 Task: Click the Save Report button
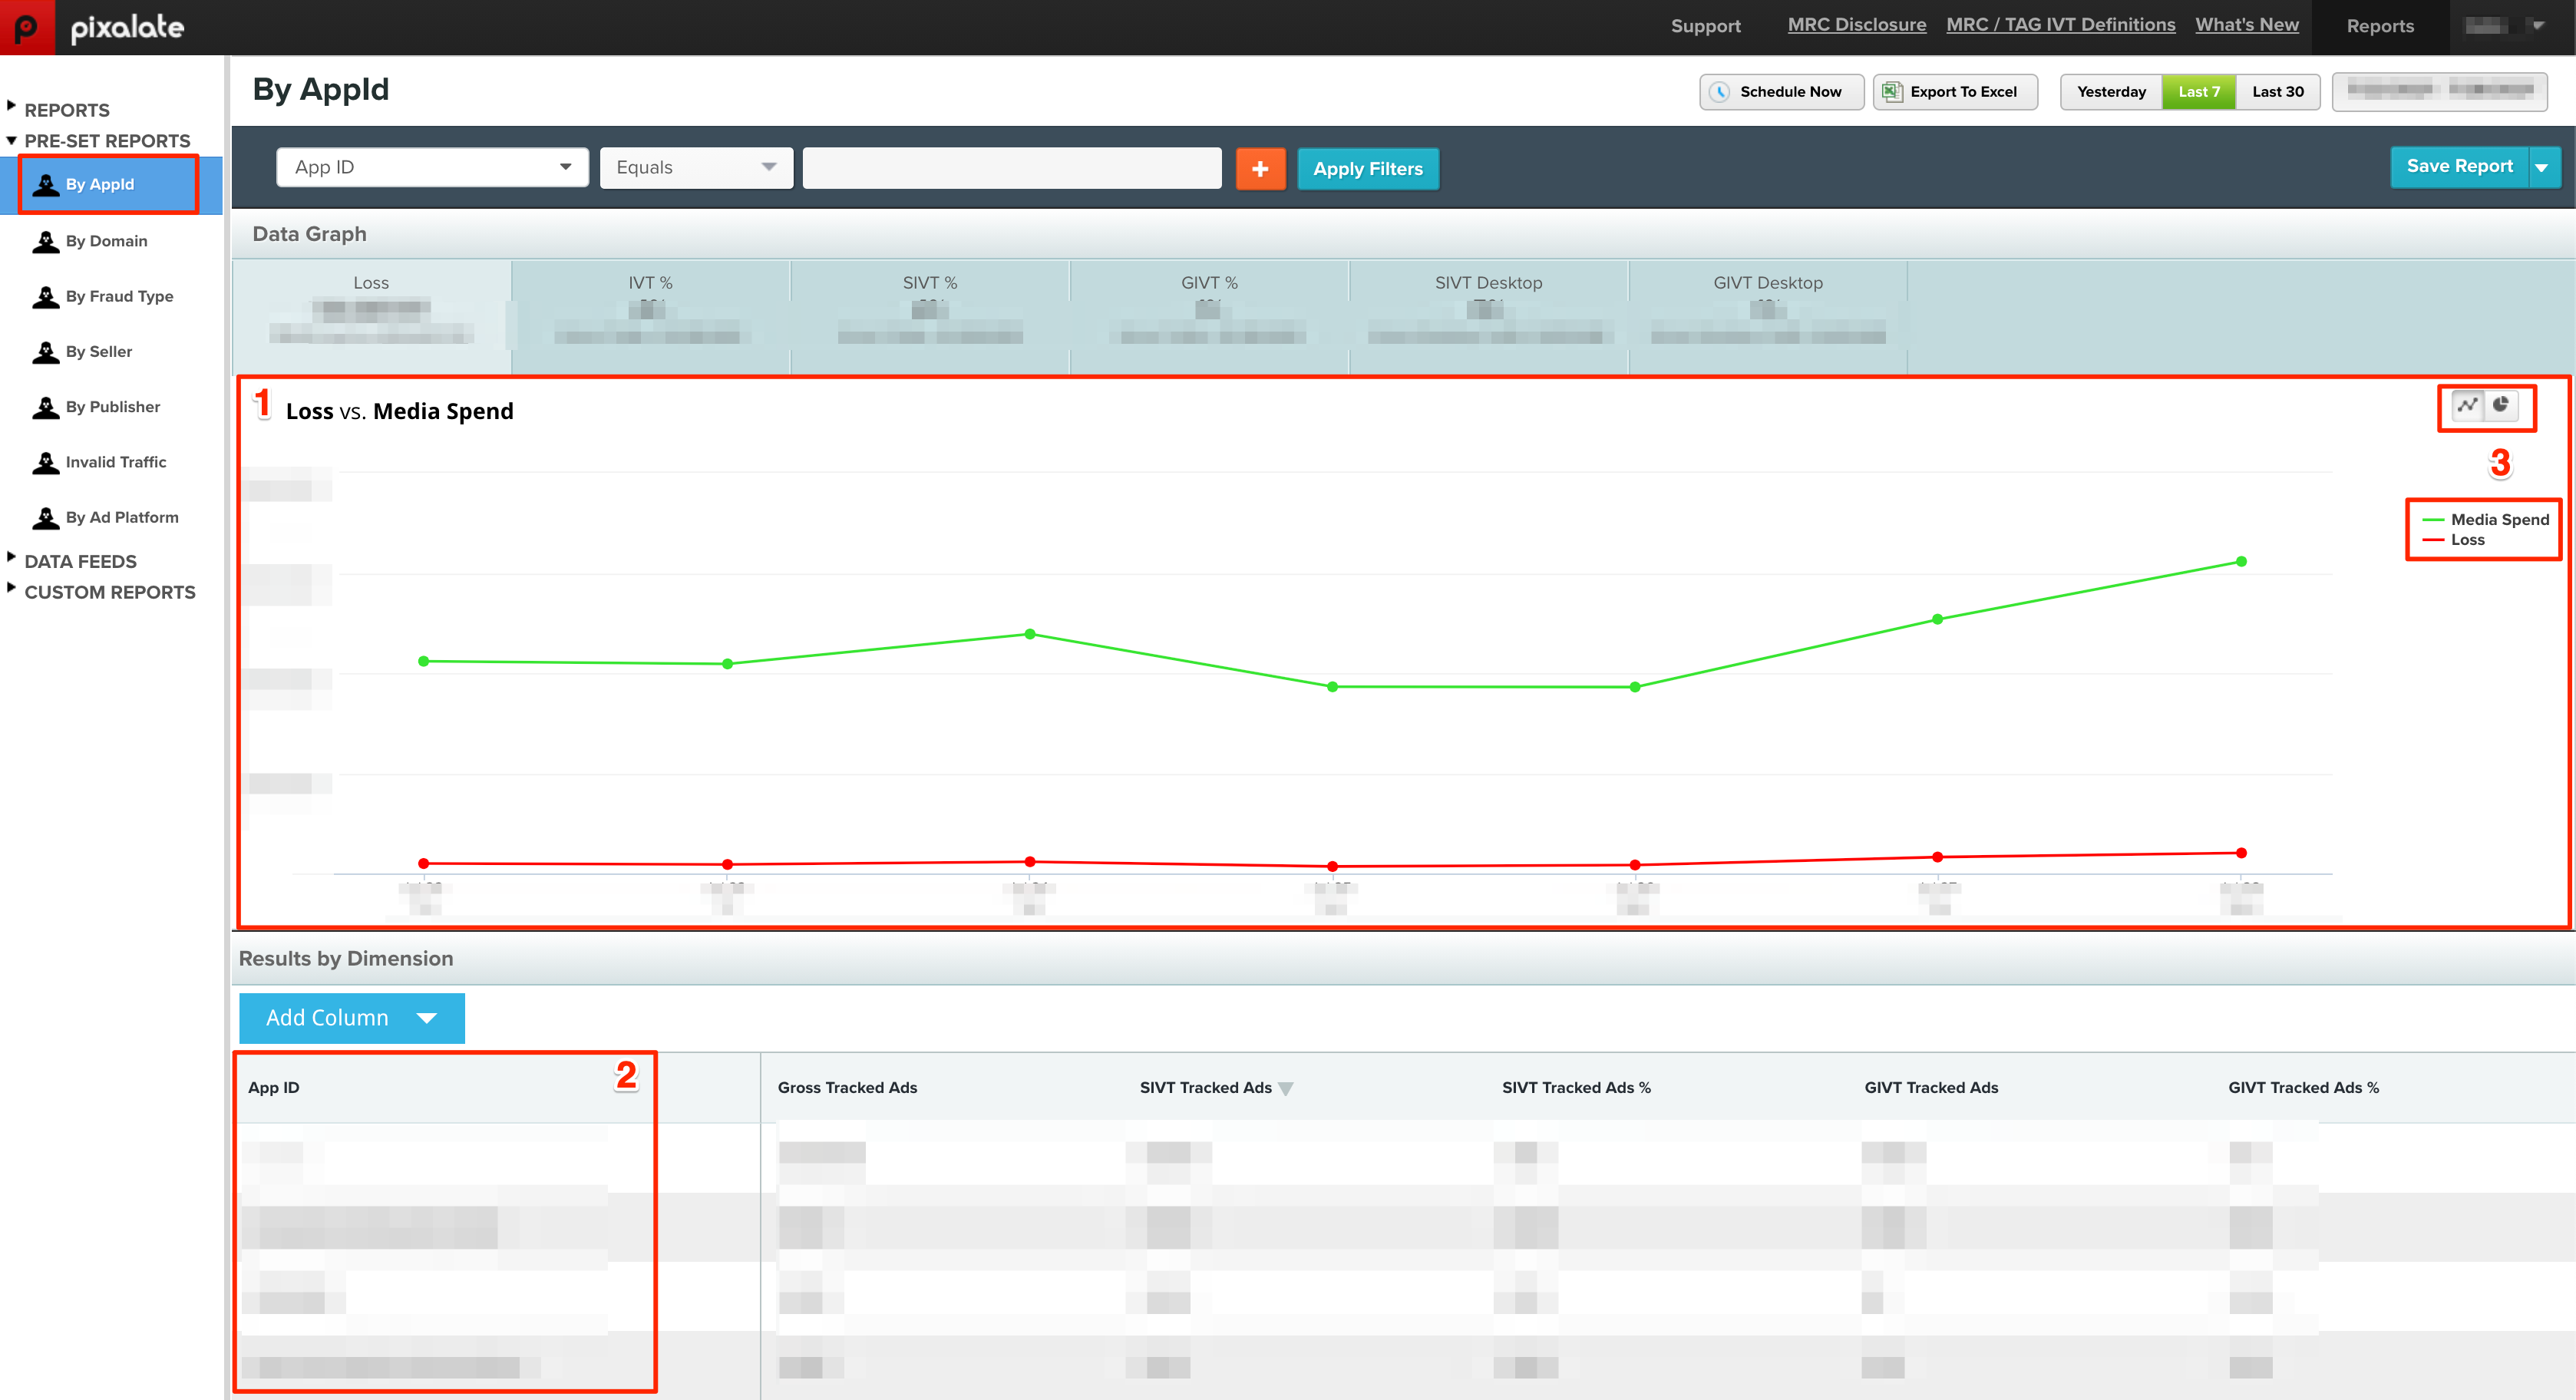coord(2459,167)
